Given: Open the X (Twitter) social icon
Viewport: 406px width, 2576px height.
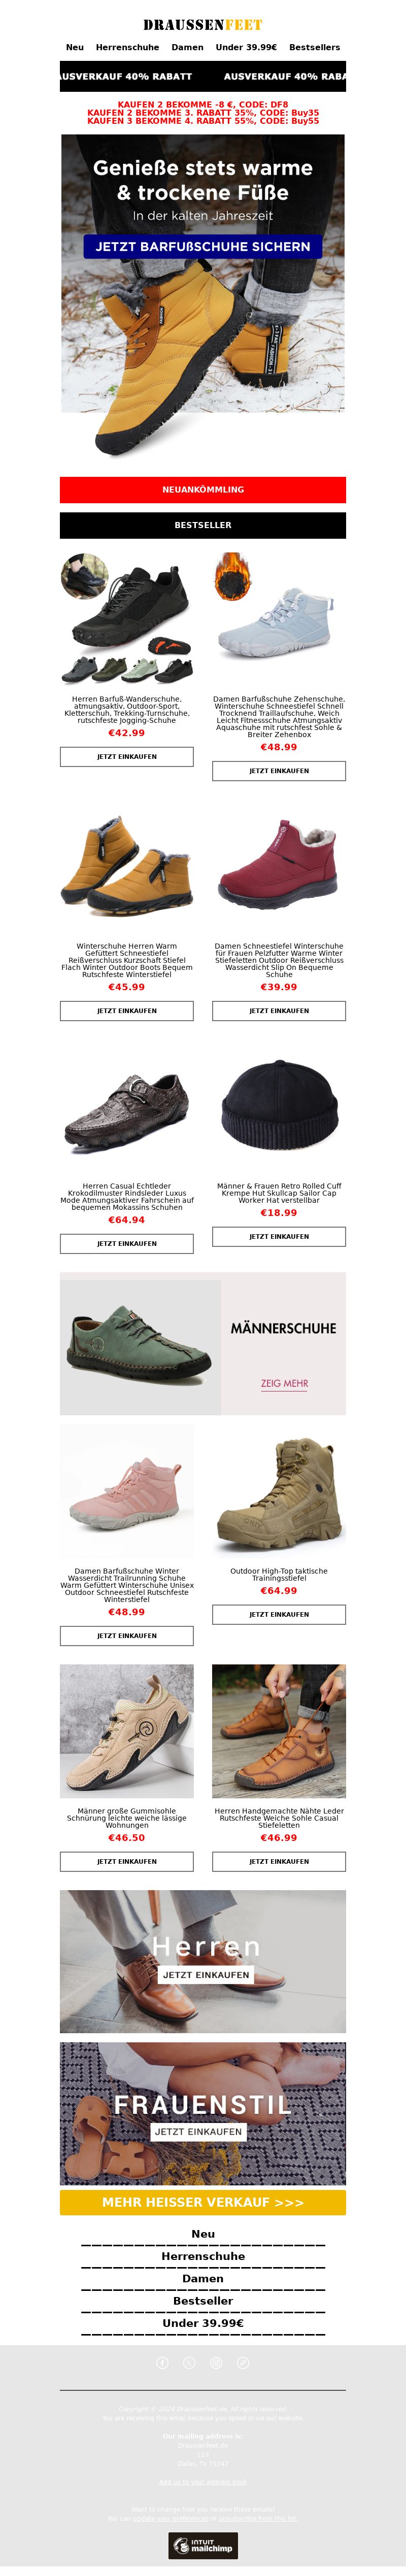Looking at the screenshot, I should point(190,2362).
